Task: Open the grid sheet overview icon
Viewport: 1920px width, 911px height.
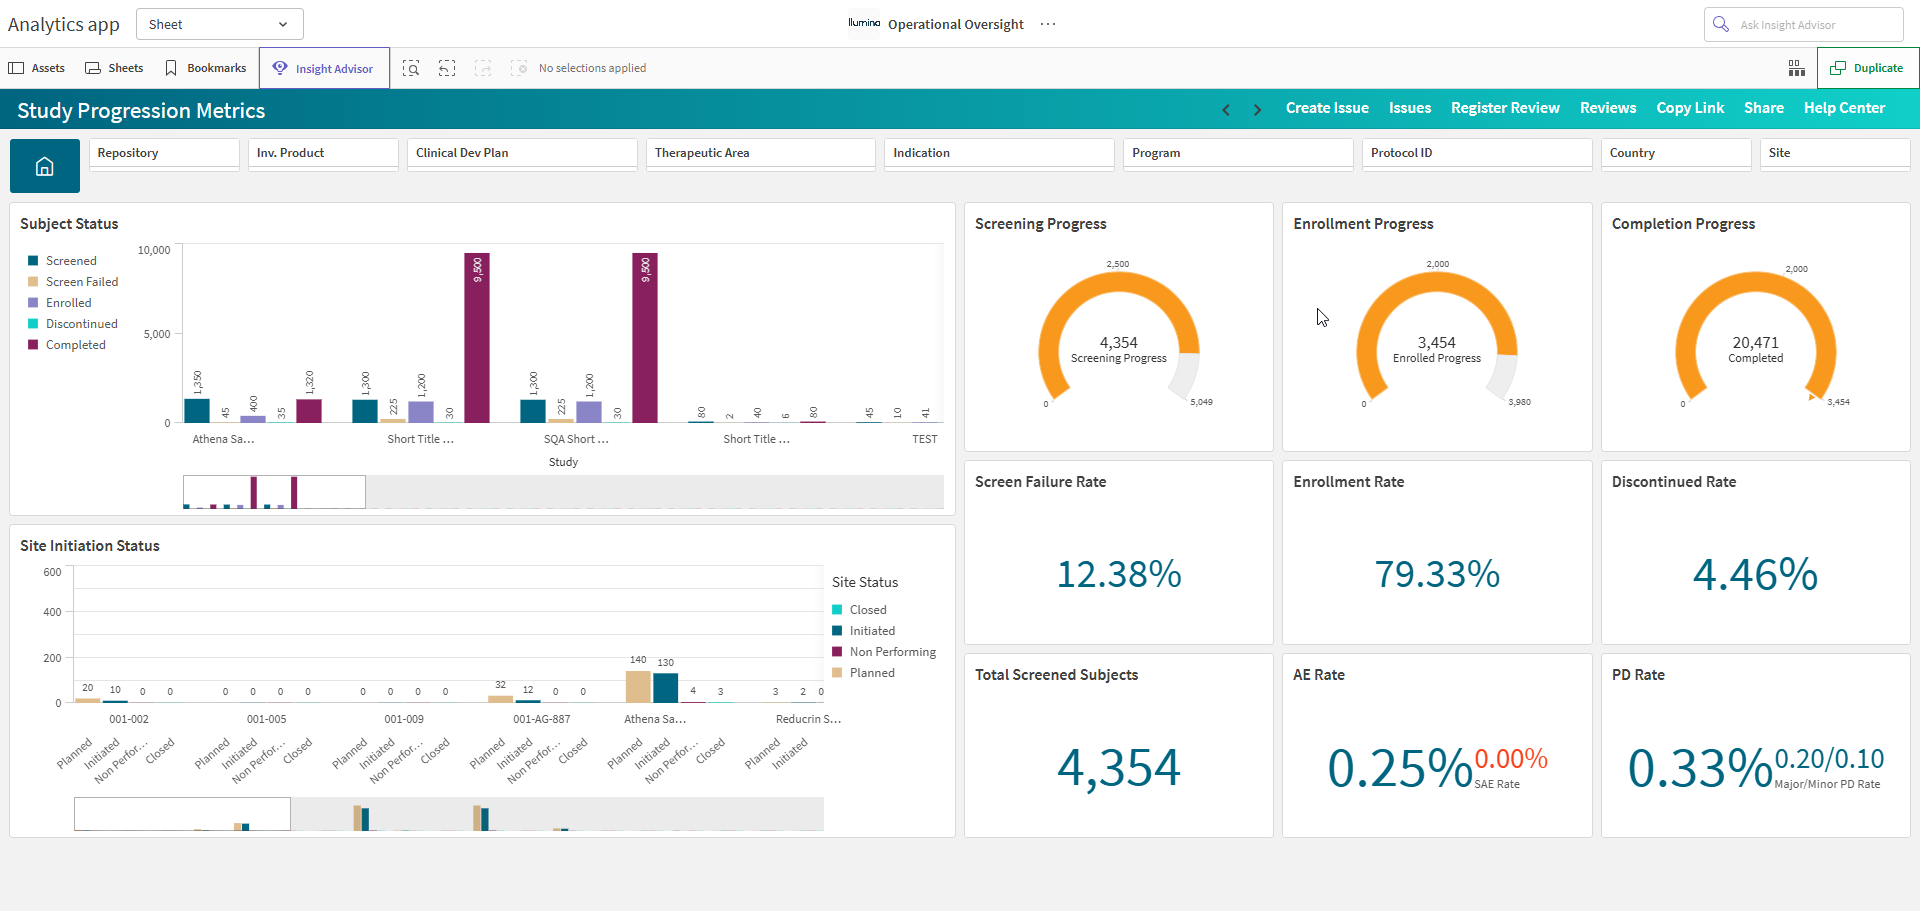Action: tap(1797, 68)
